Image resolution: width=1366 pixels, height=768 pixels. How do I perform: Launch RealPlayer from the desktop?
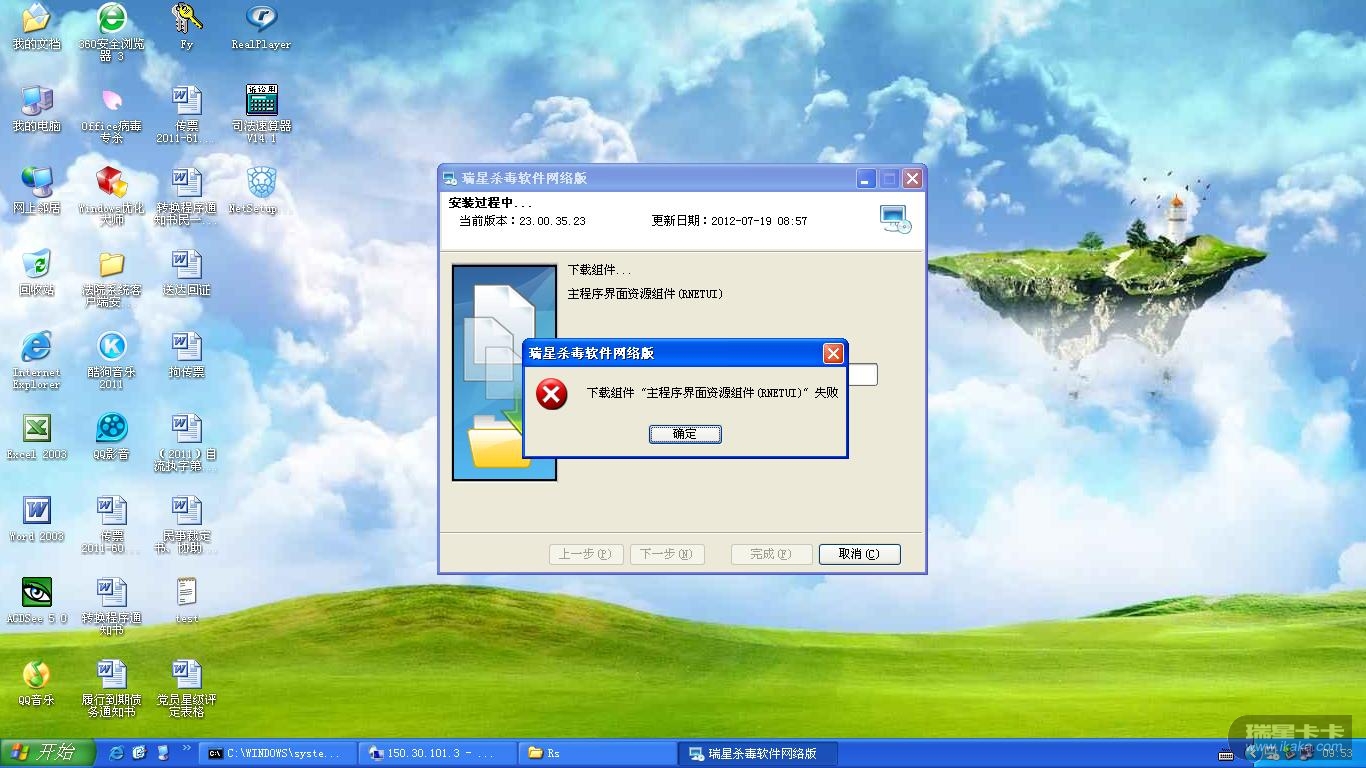261,27
